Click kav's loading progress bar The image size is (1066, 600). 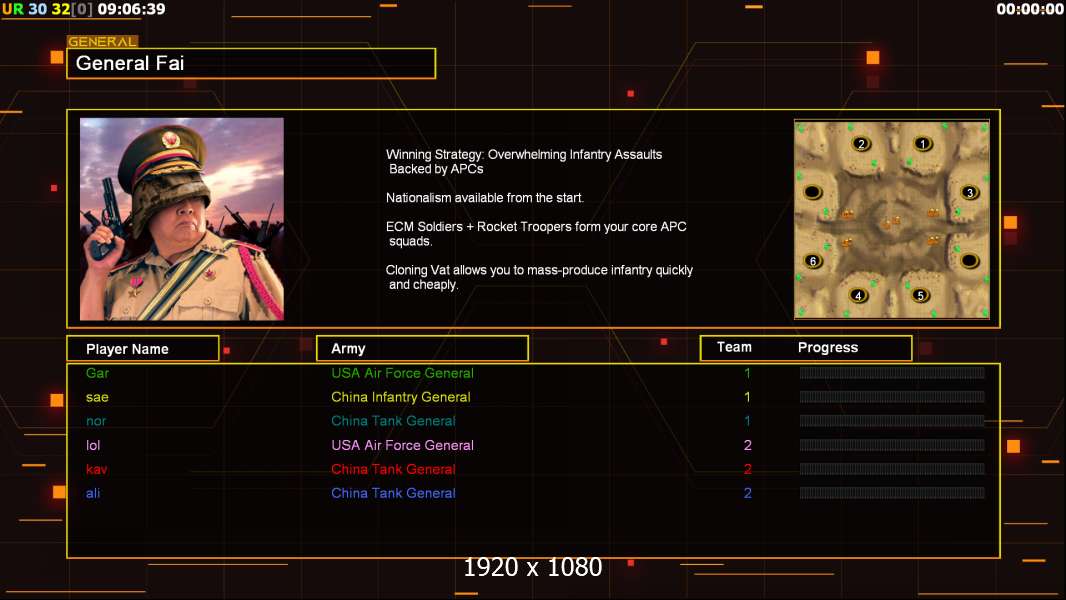892,469
